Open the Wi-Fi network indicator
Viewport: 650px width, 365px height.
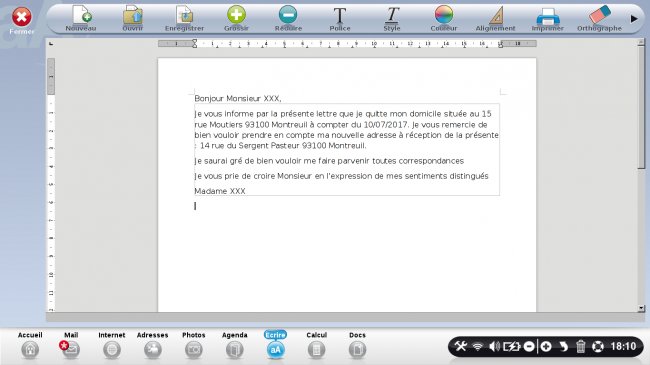478,346
